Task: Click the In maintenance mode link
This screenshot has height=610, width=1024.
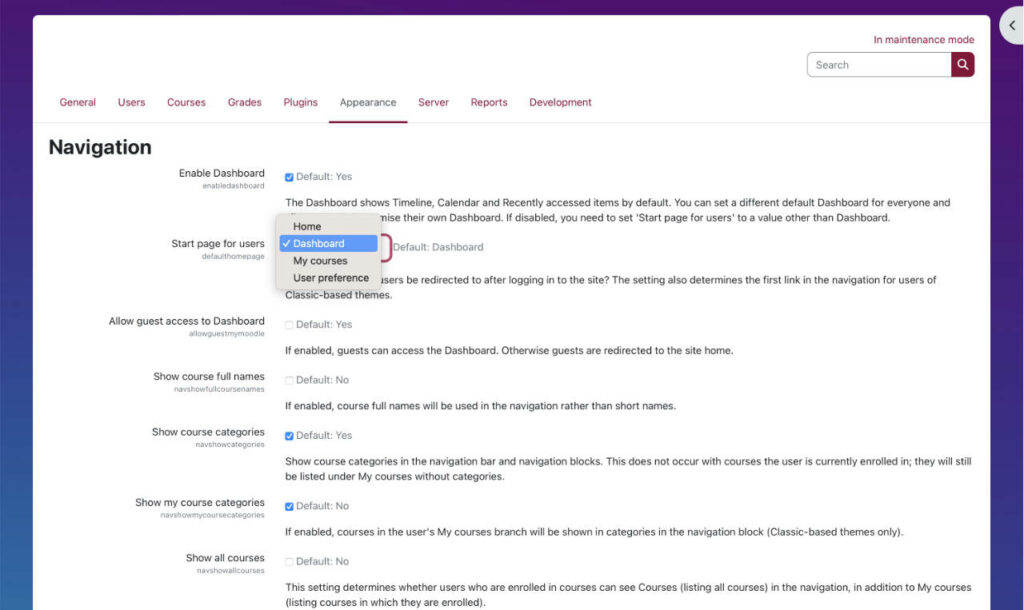Action: (x=923, y=39)
